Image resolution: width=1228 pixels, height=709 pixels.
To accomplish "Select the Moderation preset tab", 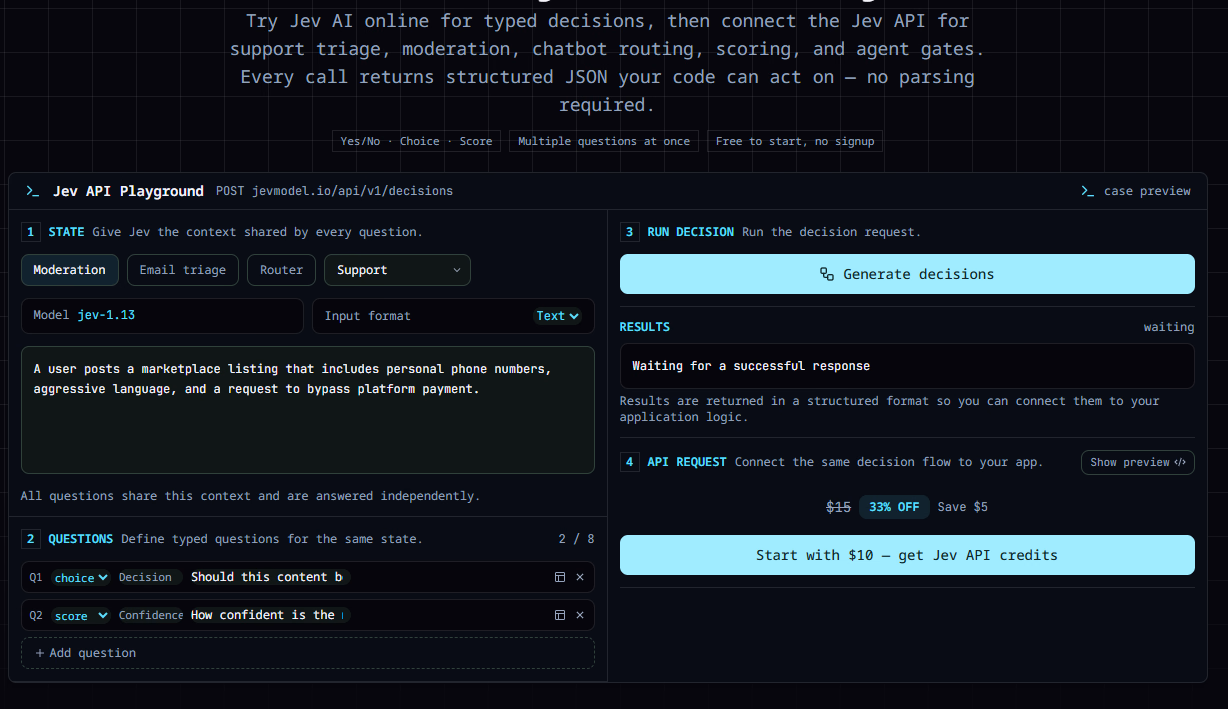I will click(69, 270).
